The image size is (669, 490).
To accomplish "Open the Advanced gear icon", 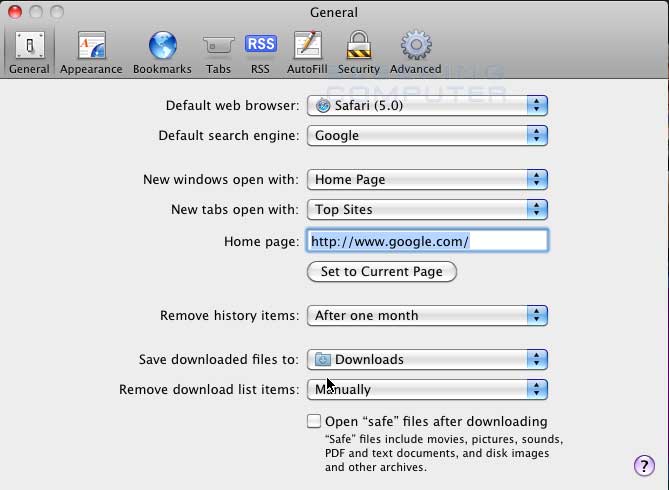I will coord(416,45).
